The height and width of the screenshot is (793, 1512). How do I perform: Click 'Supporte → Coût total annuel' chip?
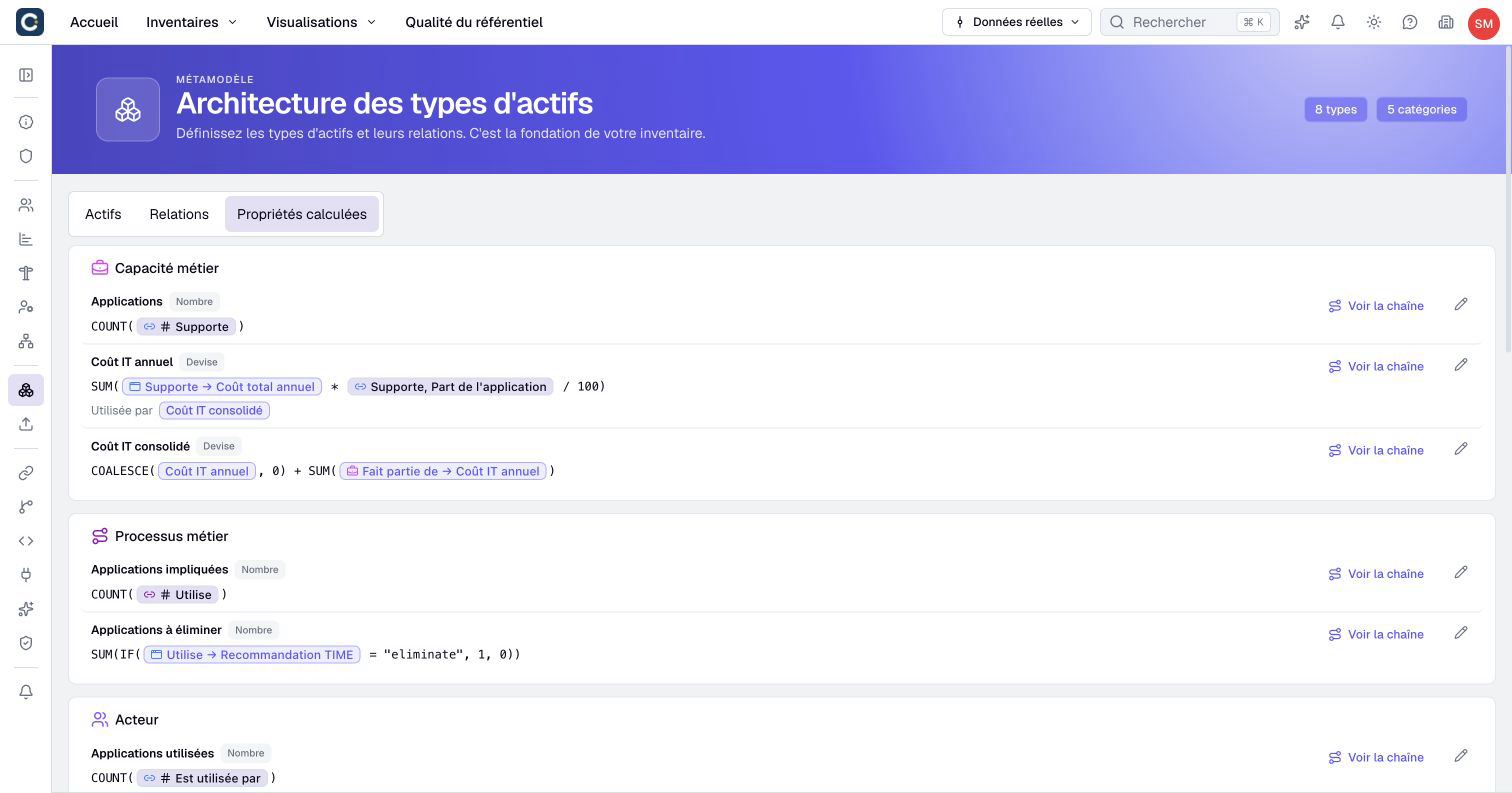click(222, 386)
